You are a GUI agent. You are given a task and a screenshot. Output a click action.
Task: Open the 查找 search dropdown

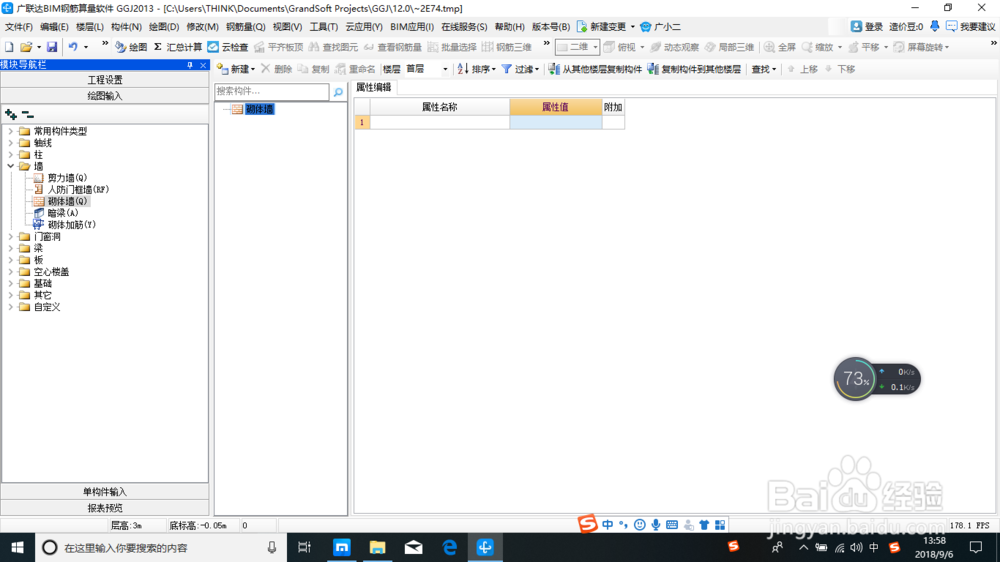tap(763, 69)
